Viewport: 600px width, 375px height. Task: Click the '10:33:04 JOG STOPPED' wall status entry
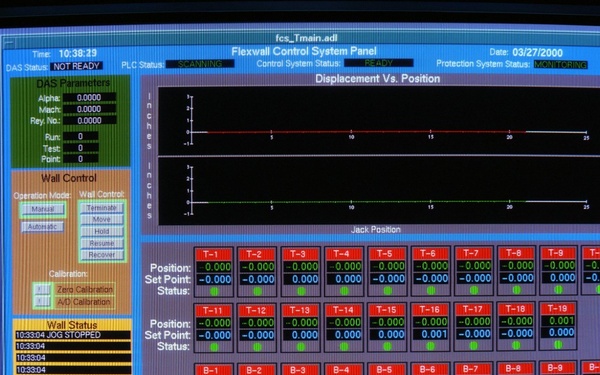(73, 335)
